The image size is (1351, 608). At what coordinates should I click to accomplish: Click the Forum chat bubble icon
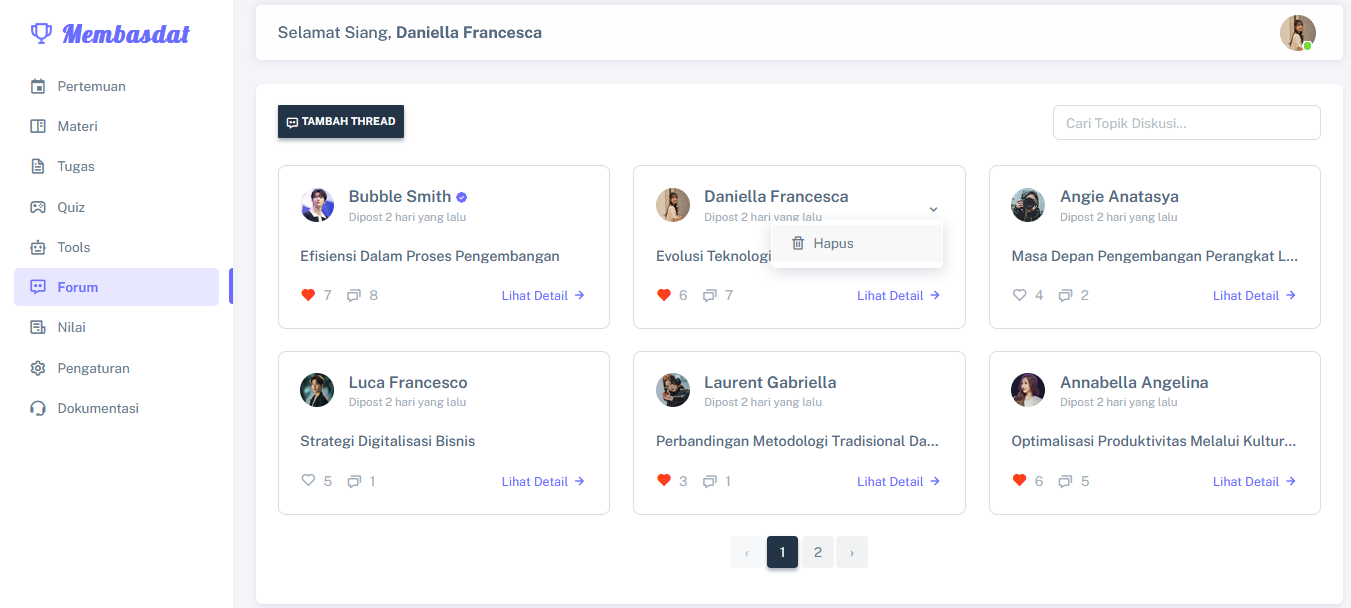(38, 287)
